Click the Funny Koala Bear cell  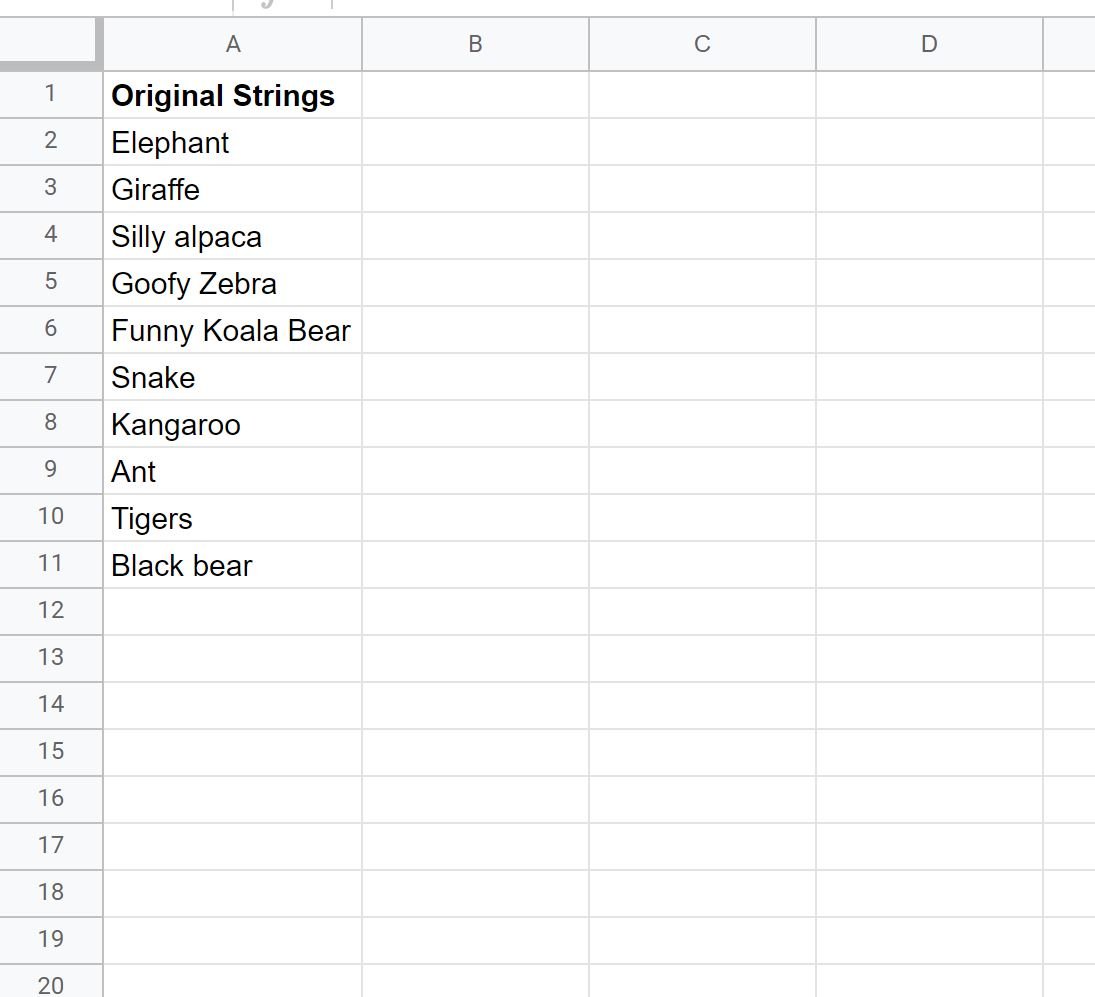[x=233, y=330]
